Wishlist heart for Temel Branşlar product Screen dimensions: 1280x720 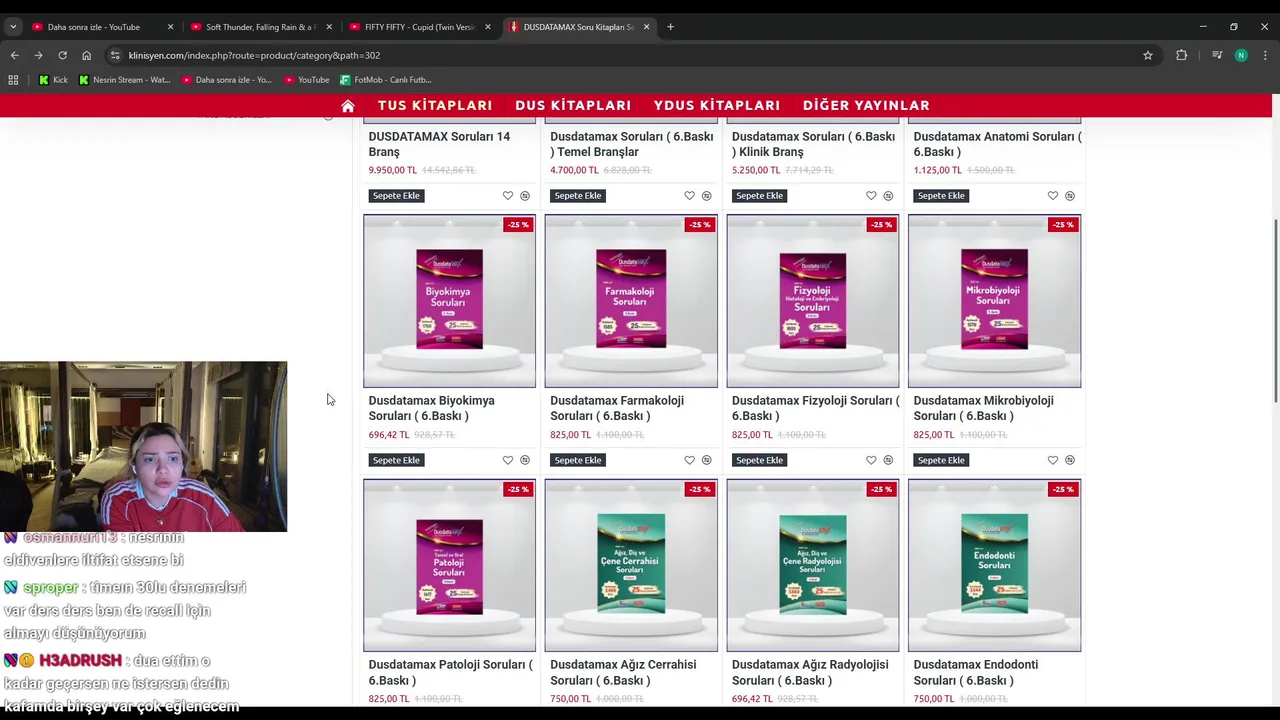pos(689,196)
